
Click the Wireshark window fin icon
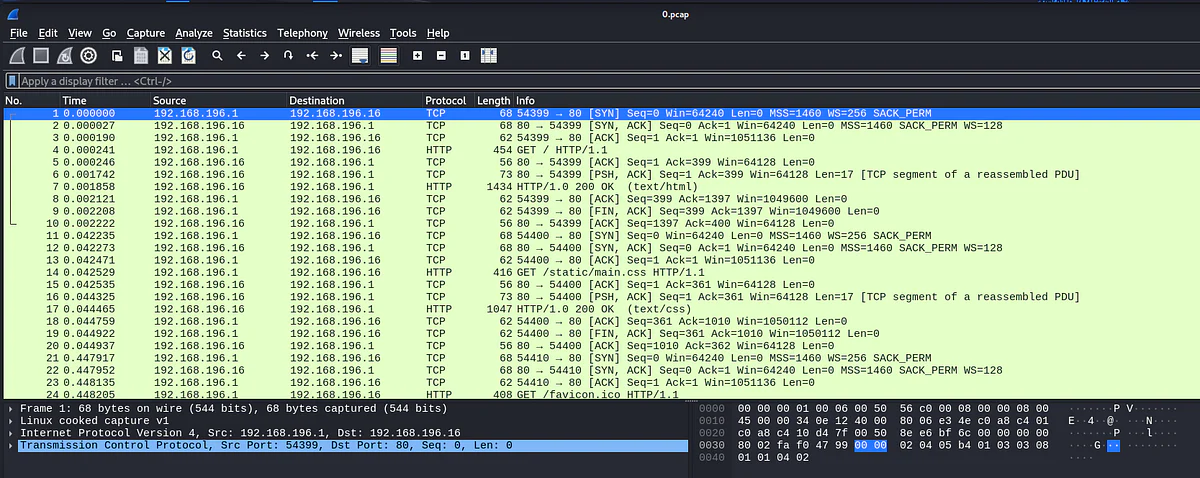14,13
